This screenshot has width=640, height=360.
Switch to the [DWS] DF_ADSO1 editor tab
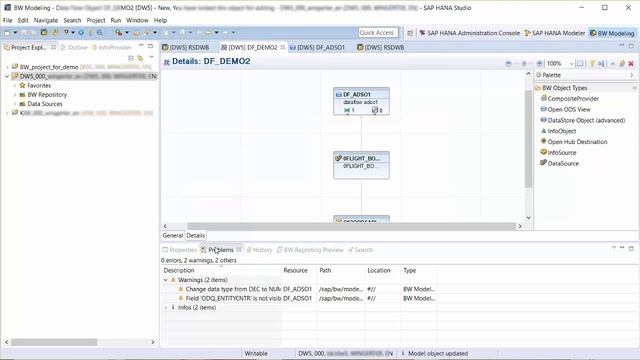tap(318, 47)
